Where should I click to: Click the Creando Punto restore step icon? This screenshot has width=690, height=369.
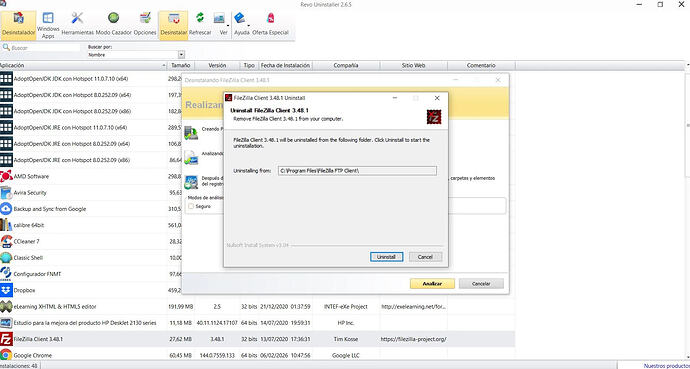coord(191,132)
